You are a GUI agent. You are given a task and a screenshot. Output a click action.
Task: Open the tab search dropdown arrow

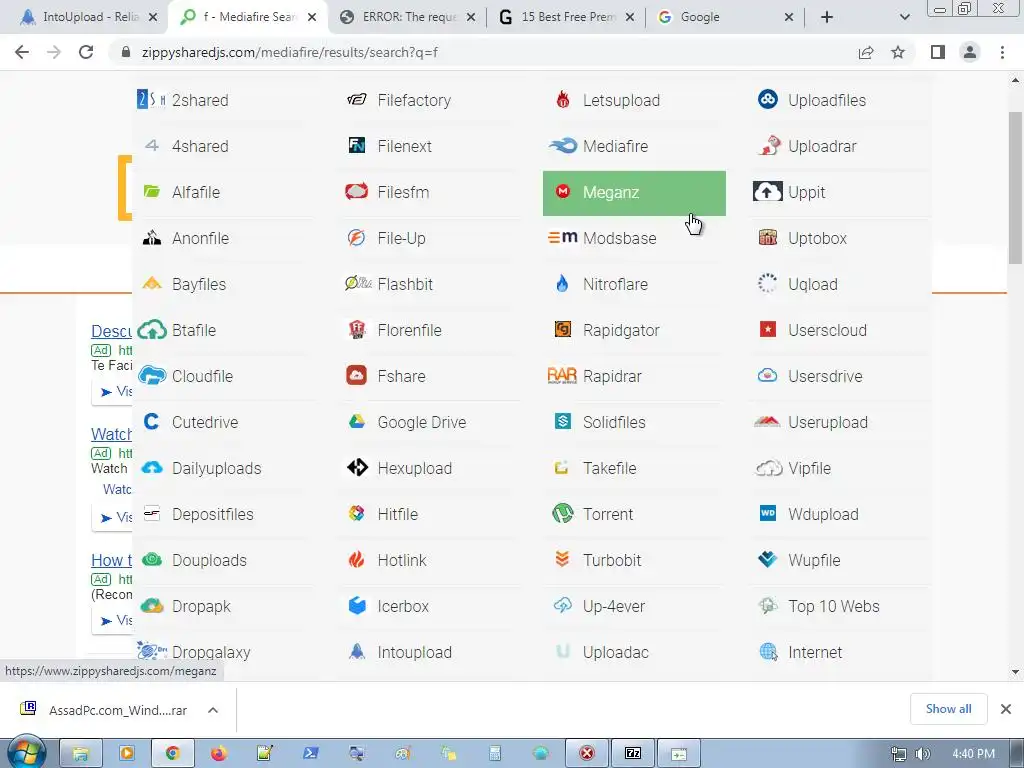[904, 17]
